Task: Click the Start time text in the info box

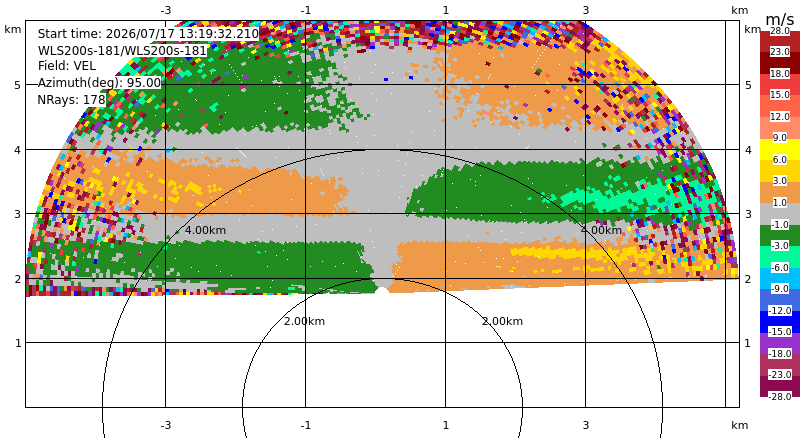Action: [148, 34]
